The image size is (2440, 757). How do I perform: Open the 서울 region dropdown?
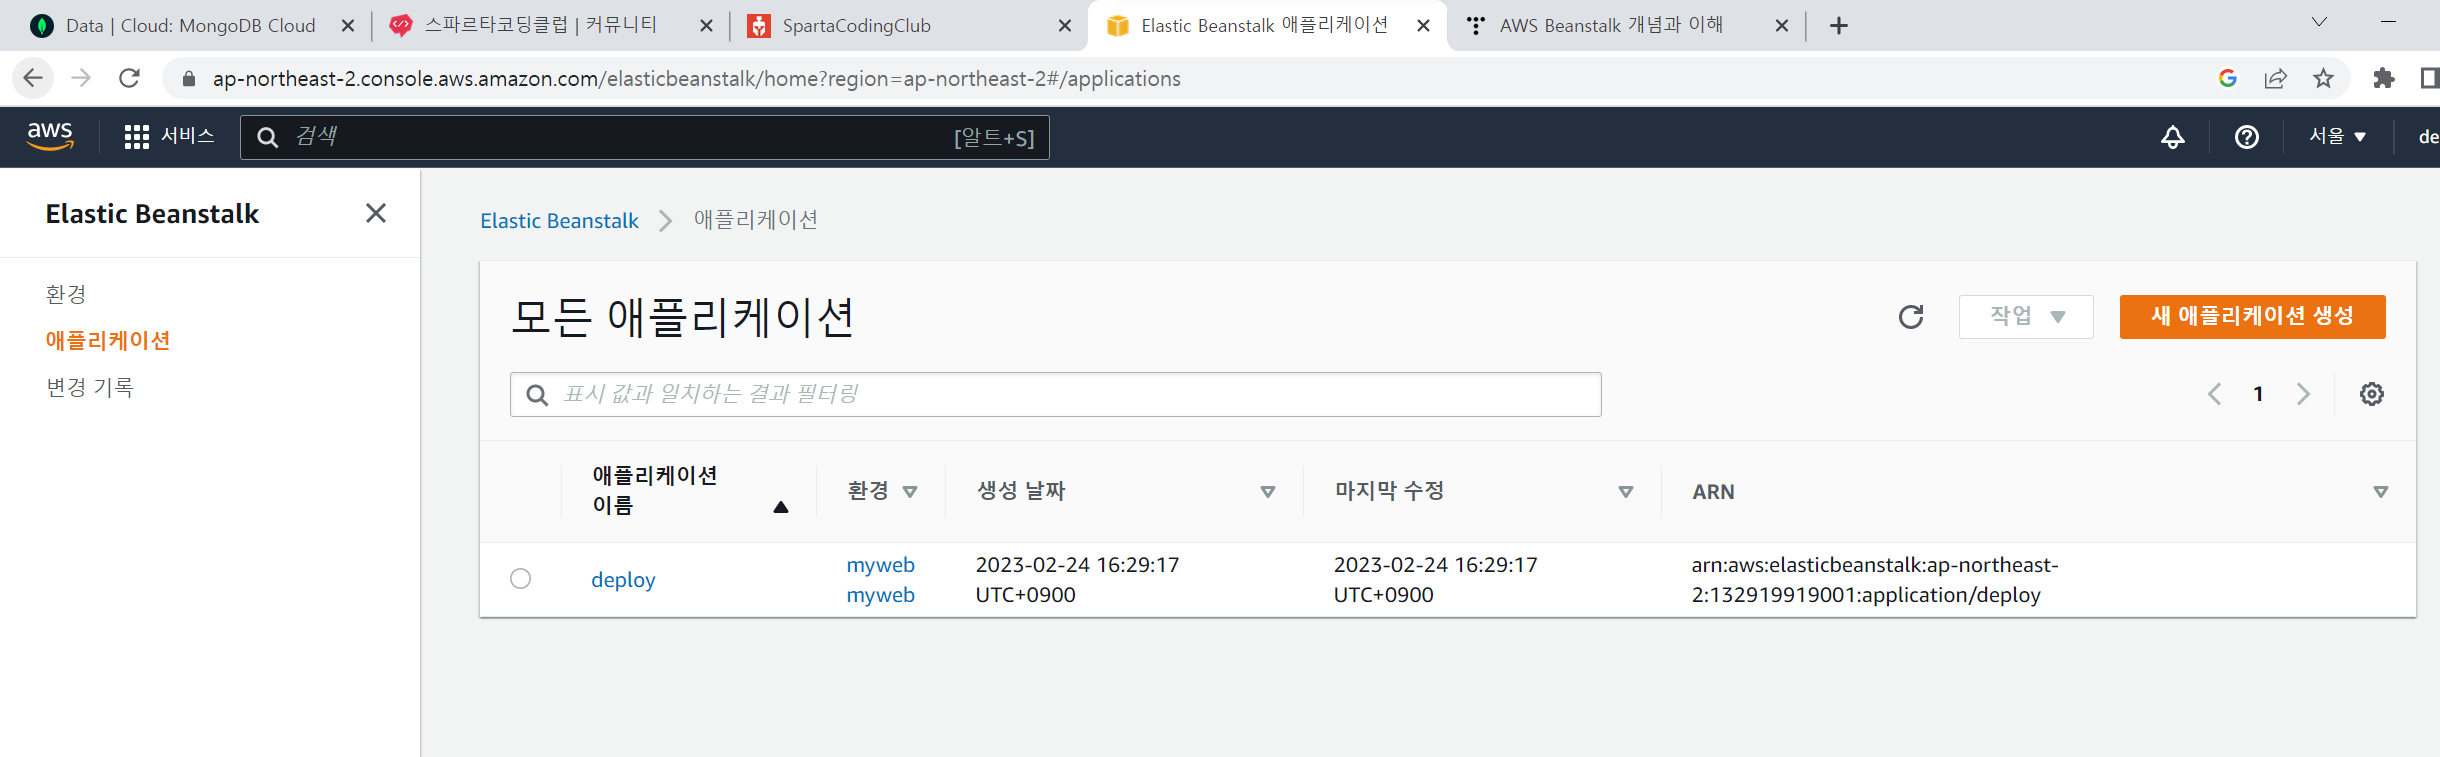[x=2337, y=137]
